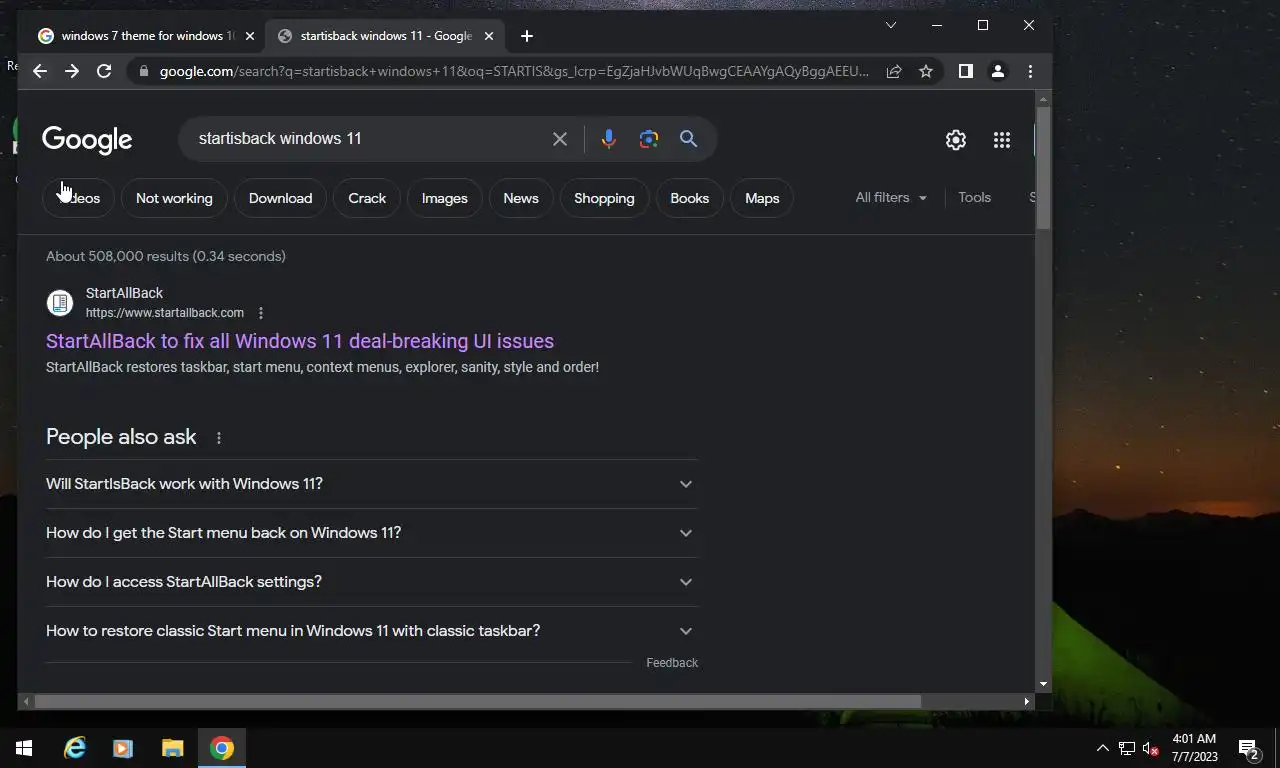Click the vertical scrollbar thumb
This screenshot has height=768, width=1280.
click(x=1044, y=168)
